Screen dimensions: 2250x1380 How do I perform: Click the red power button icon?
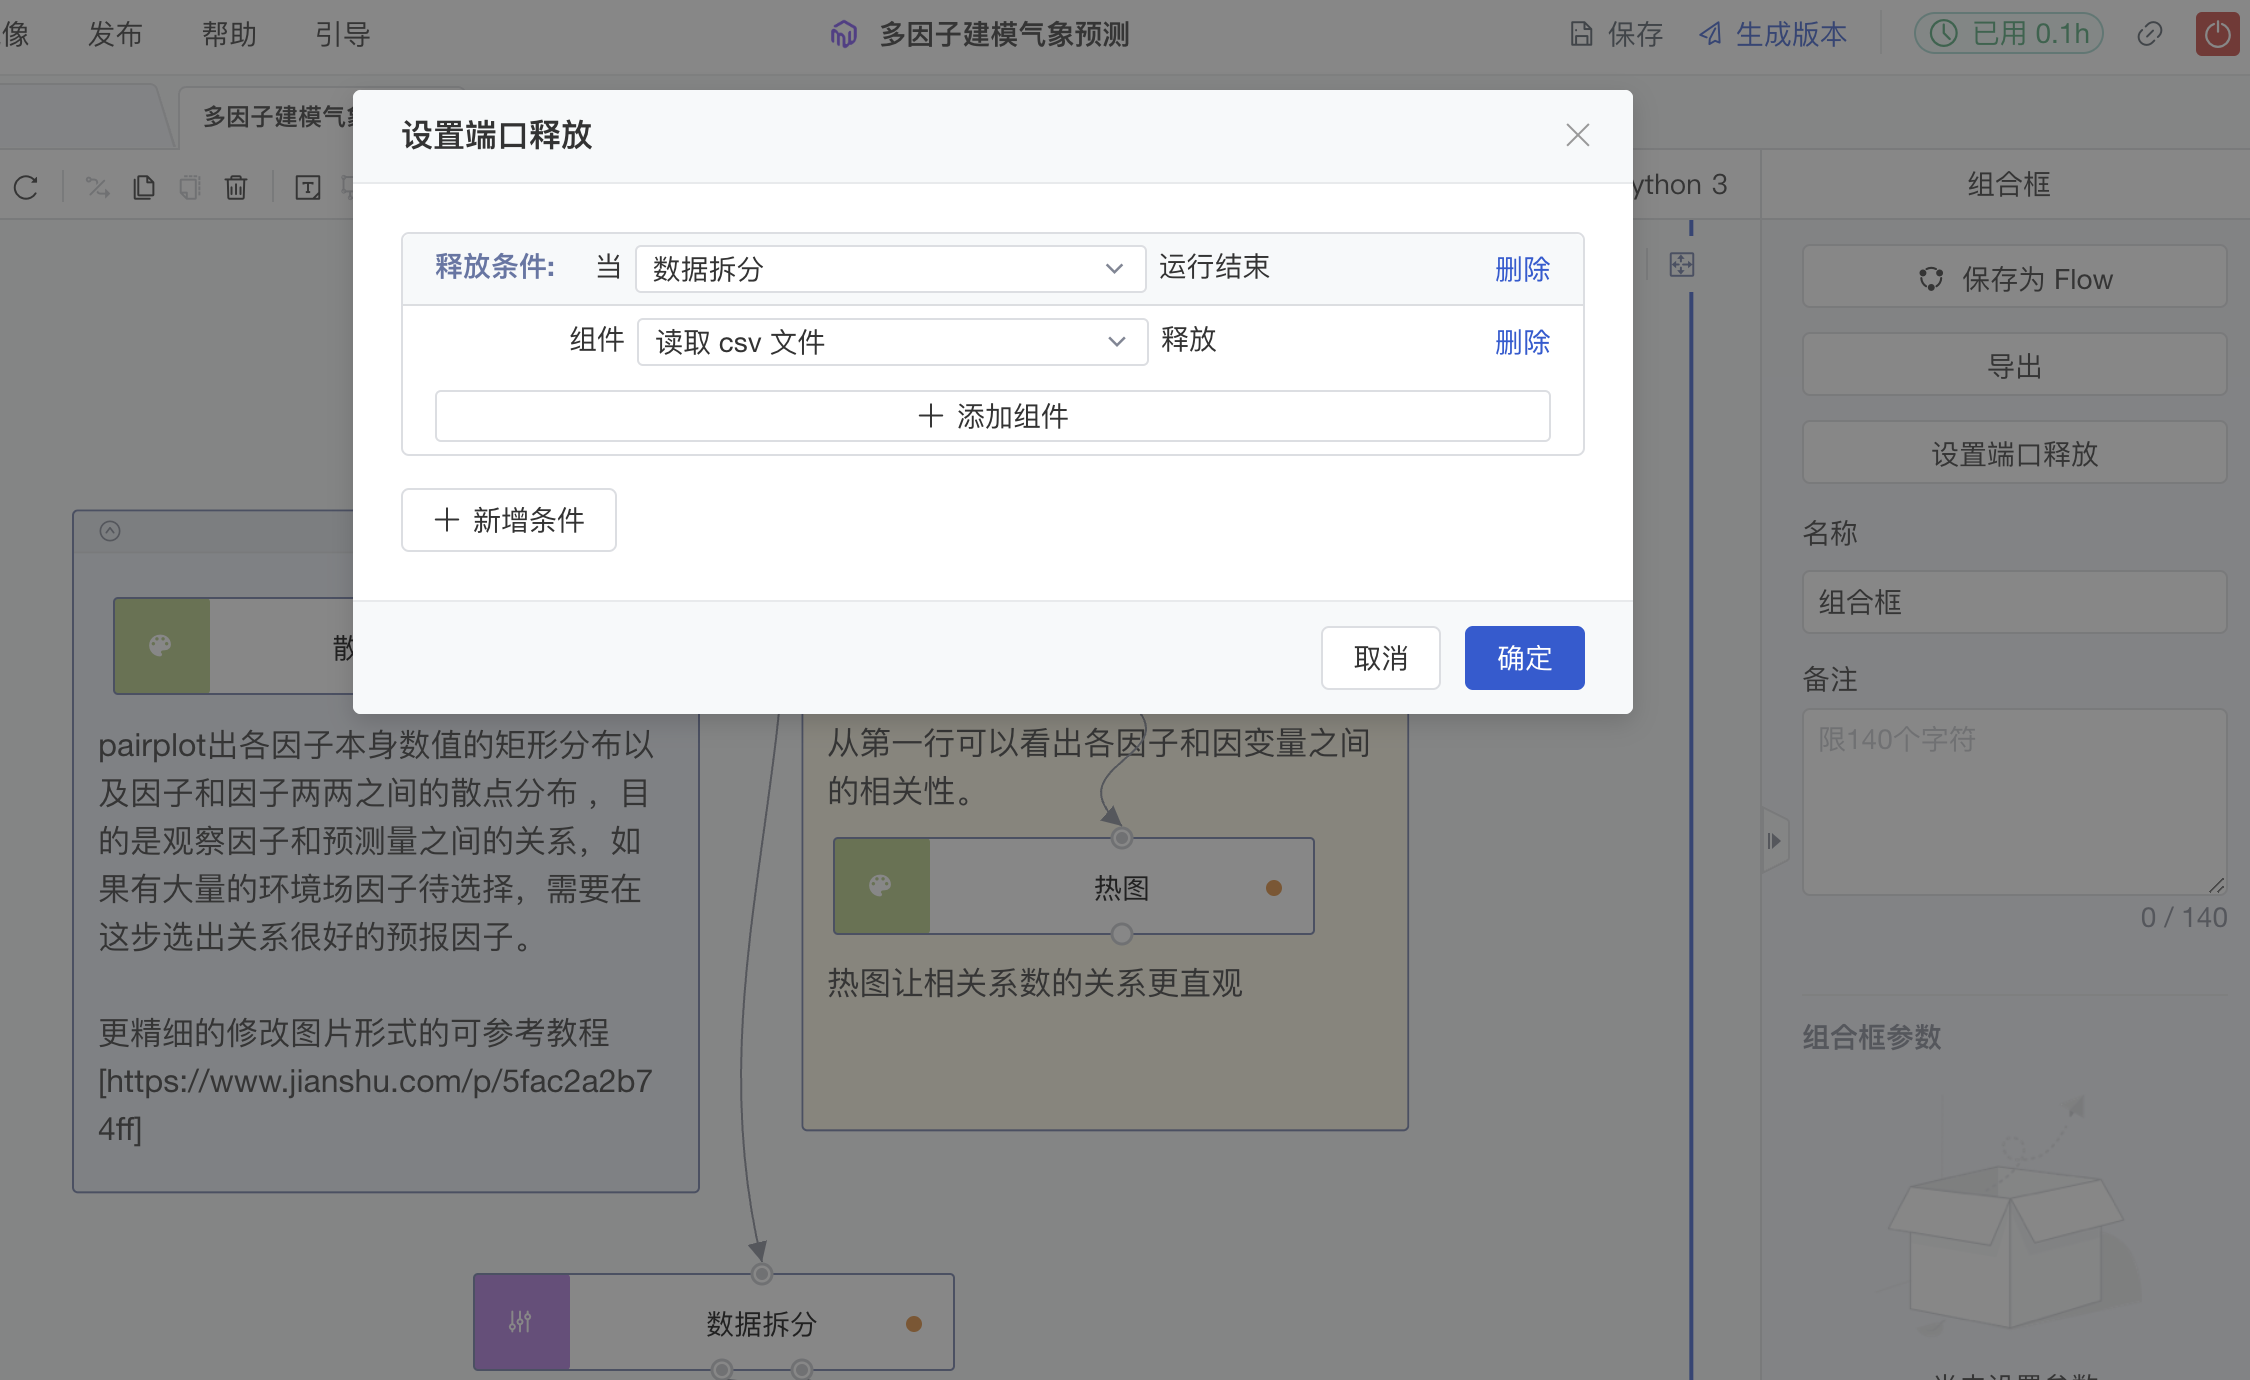(2217, 34)
